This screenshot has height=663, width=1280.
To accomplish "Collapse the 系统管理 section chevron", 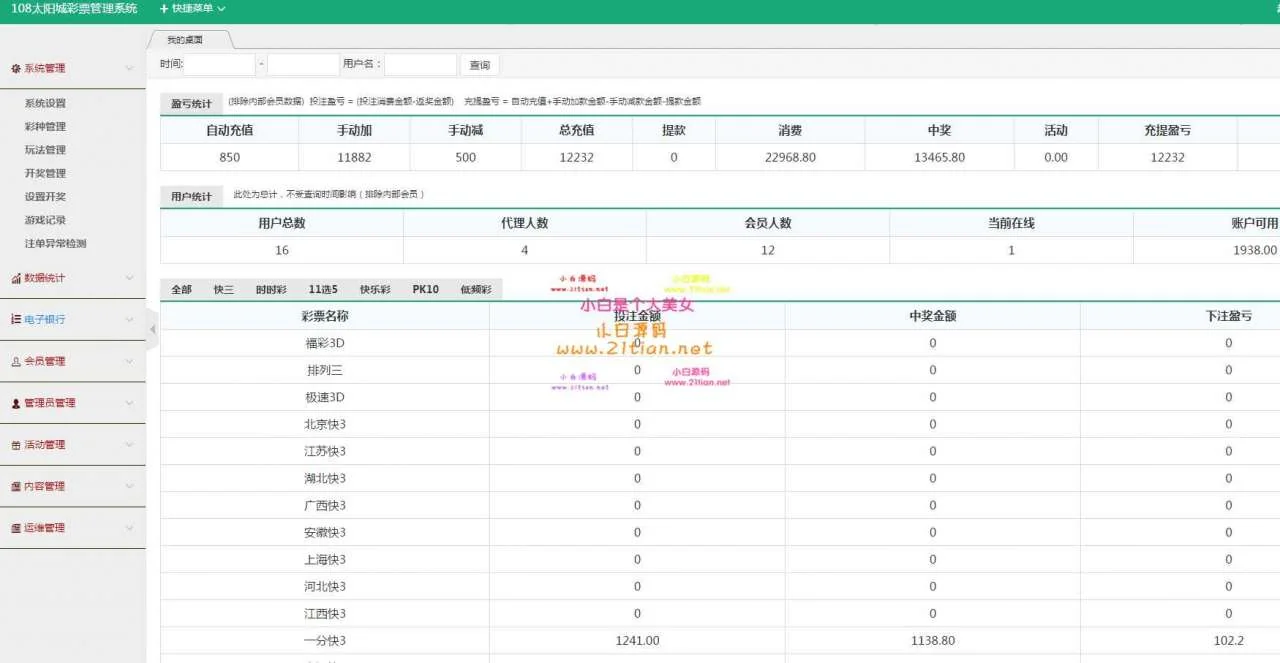I will pyautogui.click(x=129, y=69).
